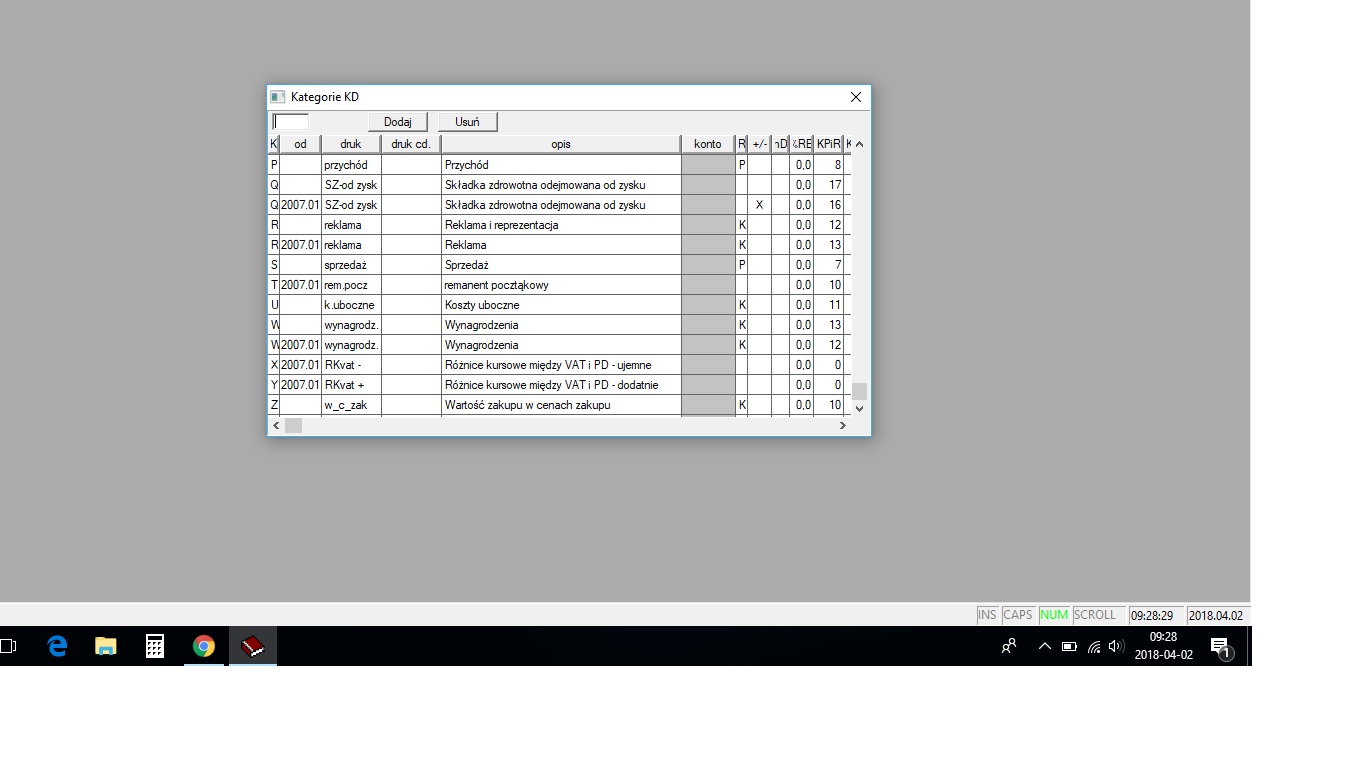Focus the text input field beside Dodaj
Screen dimensions: 1366x768
coord(291,122)
